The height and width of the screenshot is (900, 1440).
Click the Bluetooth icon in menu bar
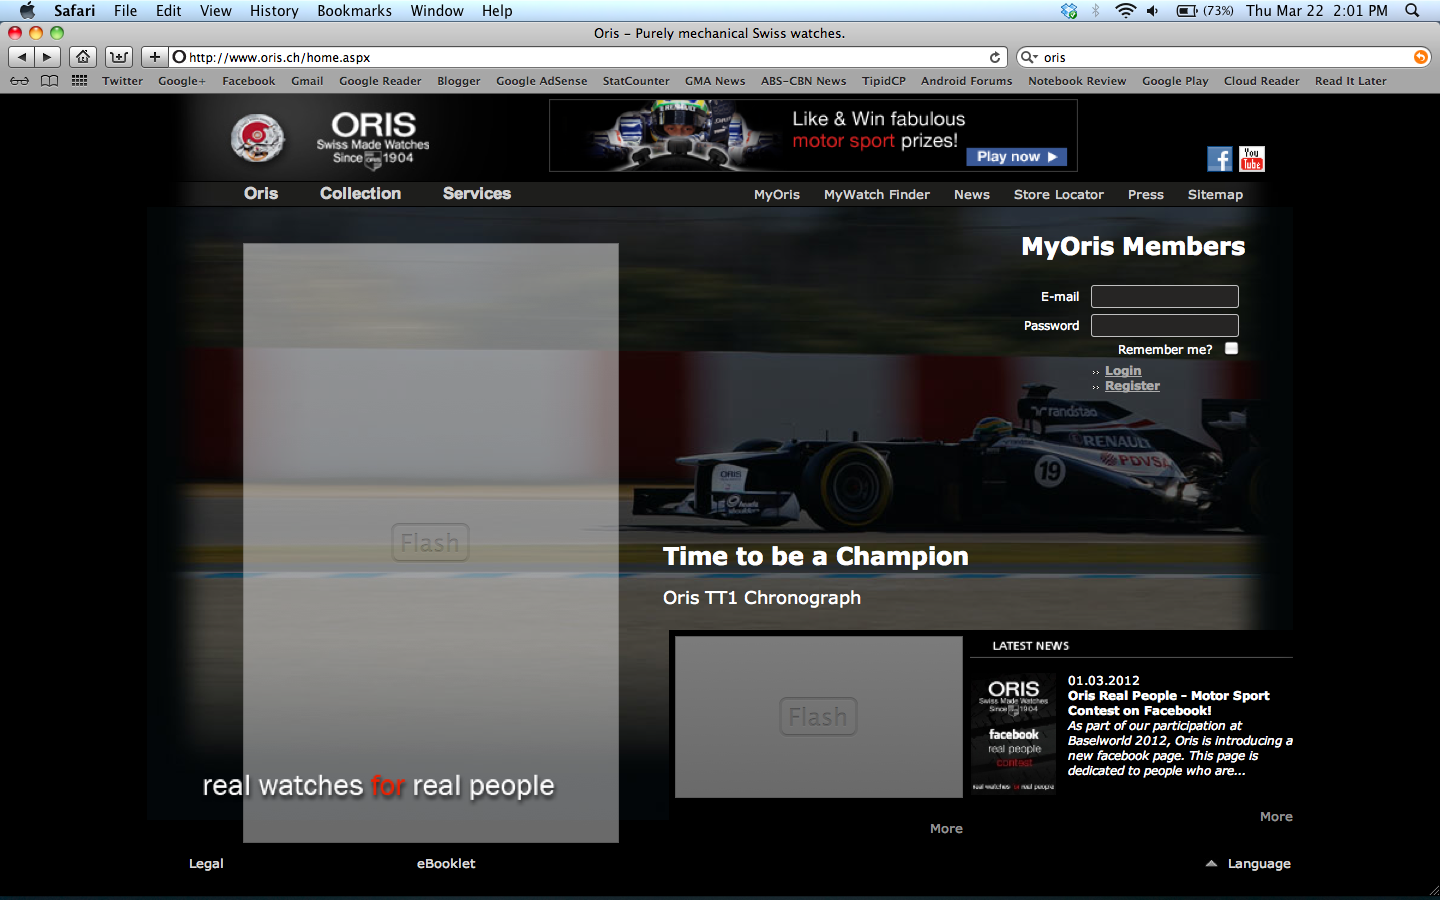pyautogui.click(x=1096, y=11)
